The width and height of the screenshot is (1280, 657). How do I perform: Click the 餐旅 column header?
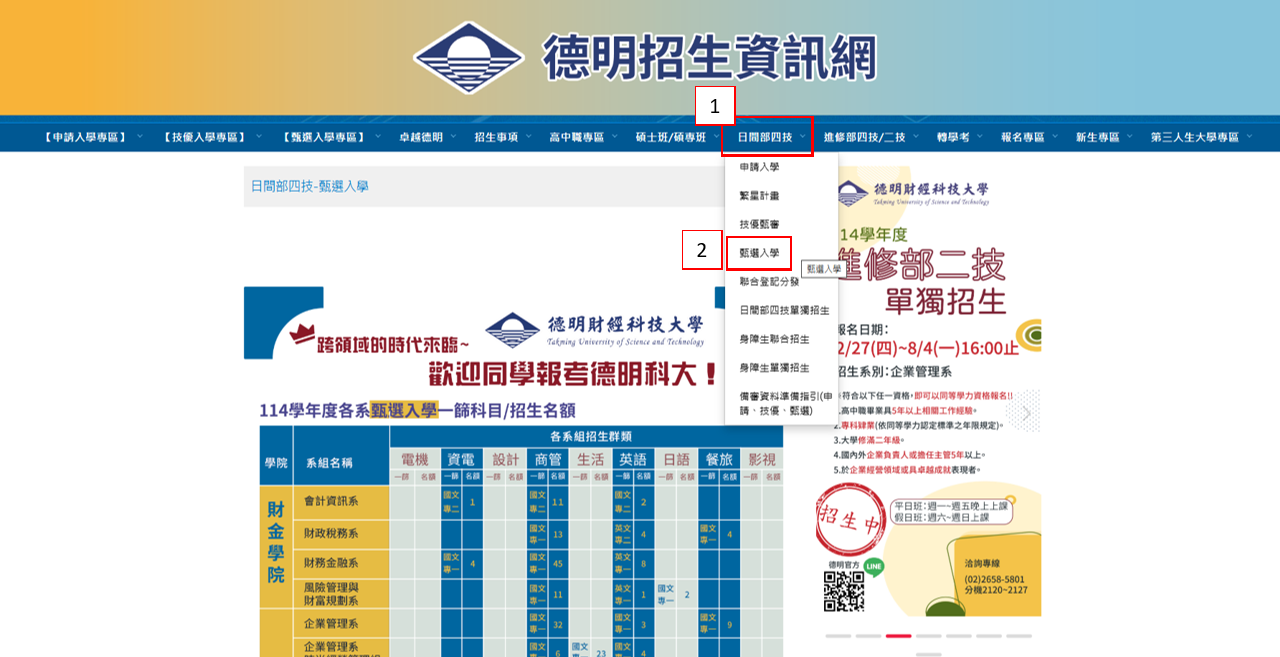719,459
